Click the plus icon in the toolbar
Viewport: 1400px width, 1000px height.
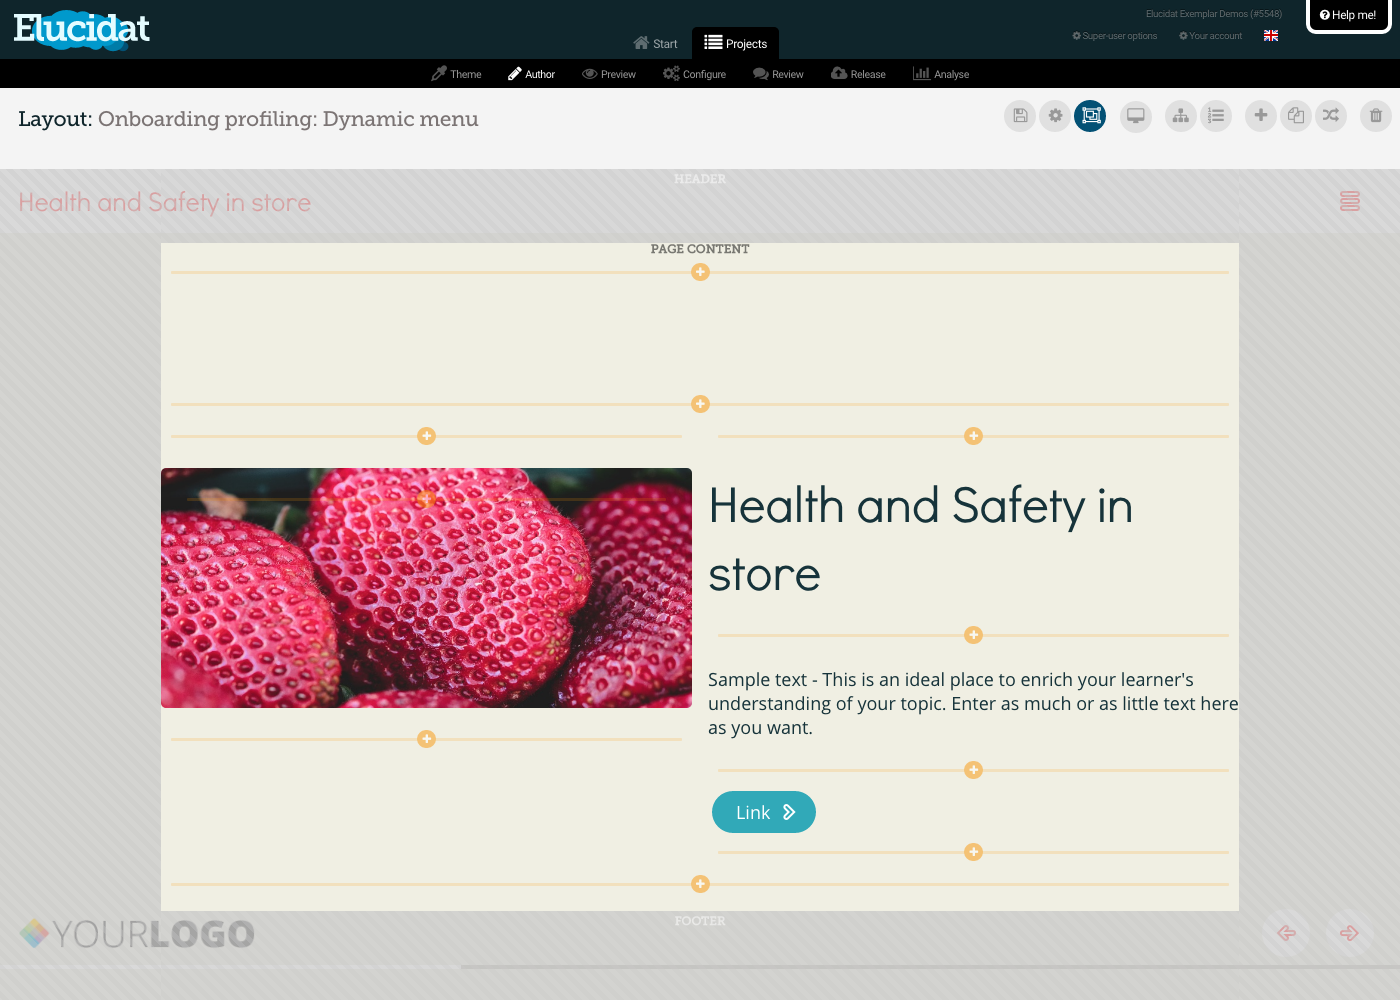1261,116
